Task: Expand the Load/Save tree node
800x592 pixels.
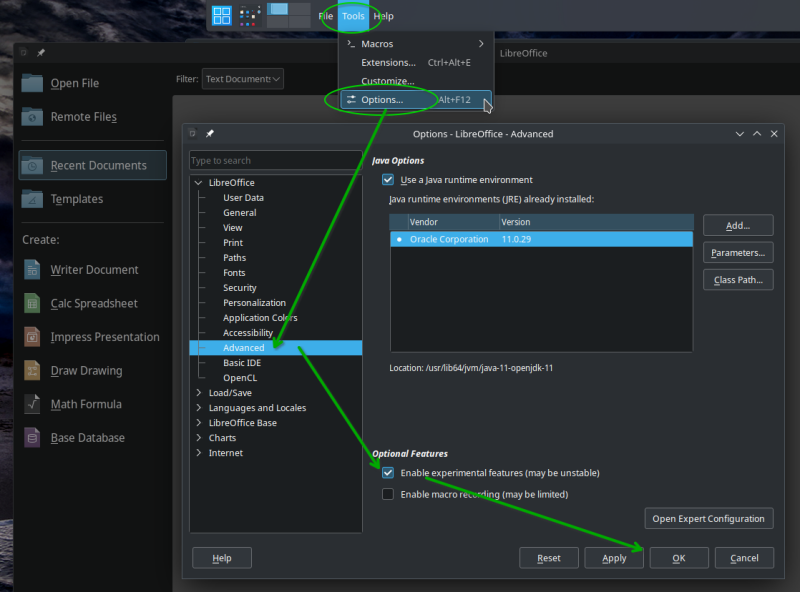Action: 199,393
